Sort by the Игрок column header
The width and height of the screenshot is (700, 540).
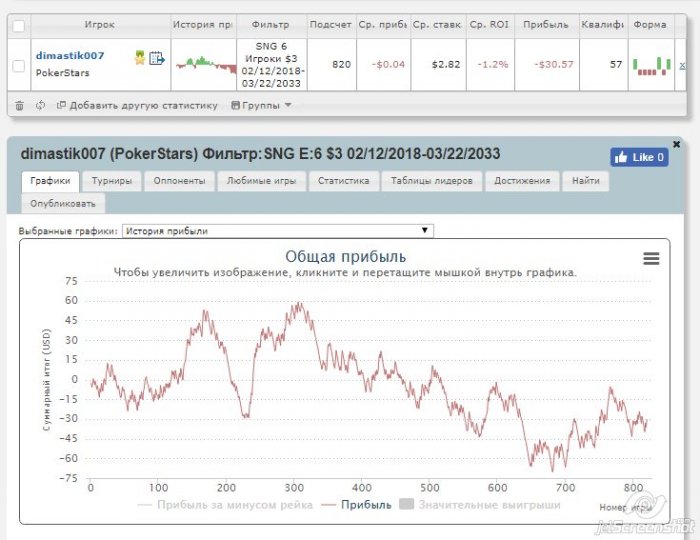100,25
